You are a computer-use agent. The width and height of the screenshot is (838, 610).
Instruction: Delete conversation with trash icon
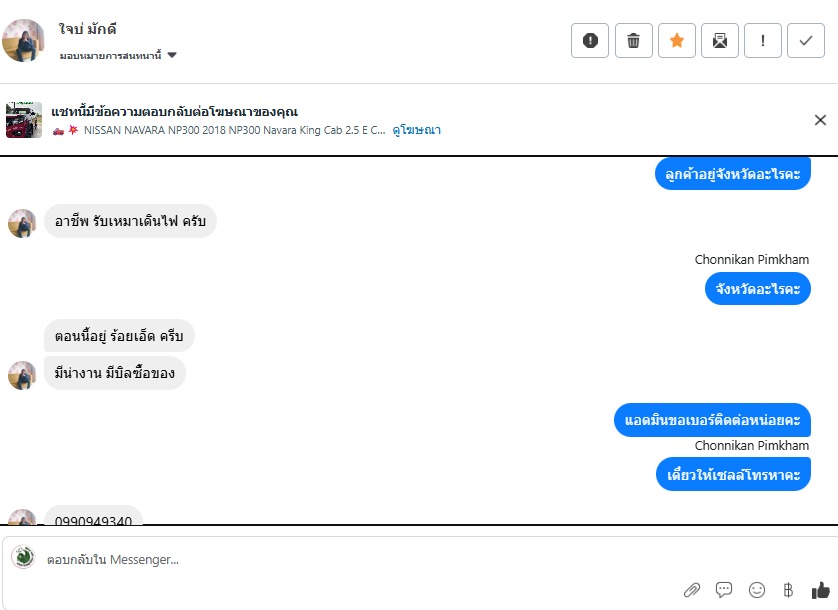point(633,41)
